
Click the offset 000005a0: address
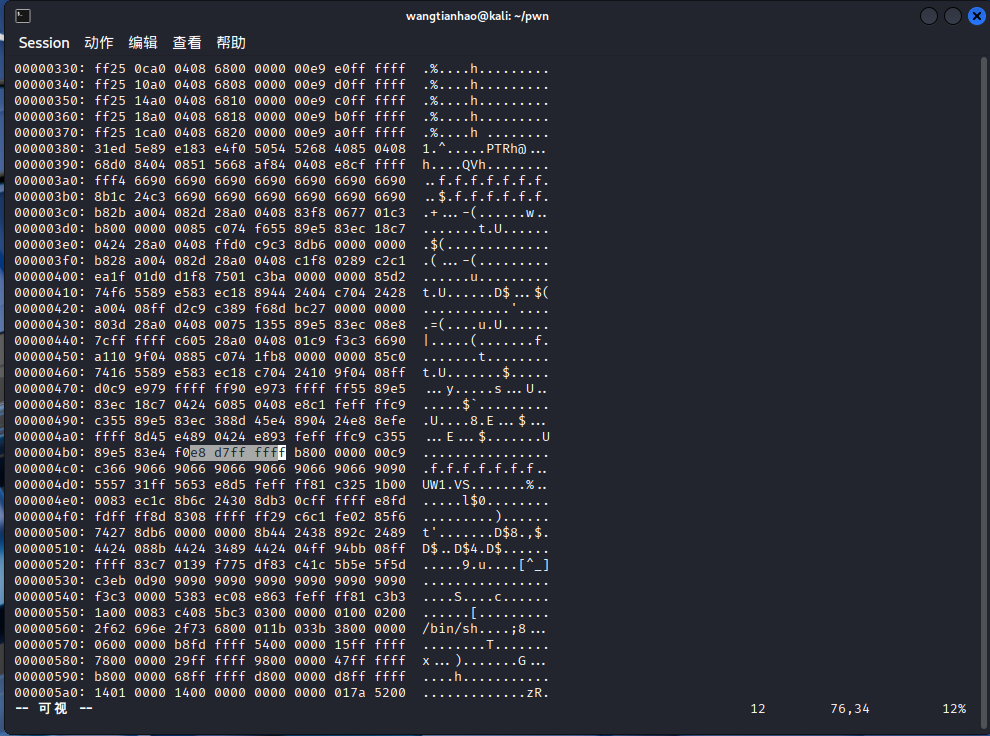coord(50,692)
